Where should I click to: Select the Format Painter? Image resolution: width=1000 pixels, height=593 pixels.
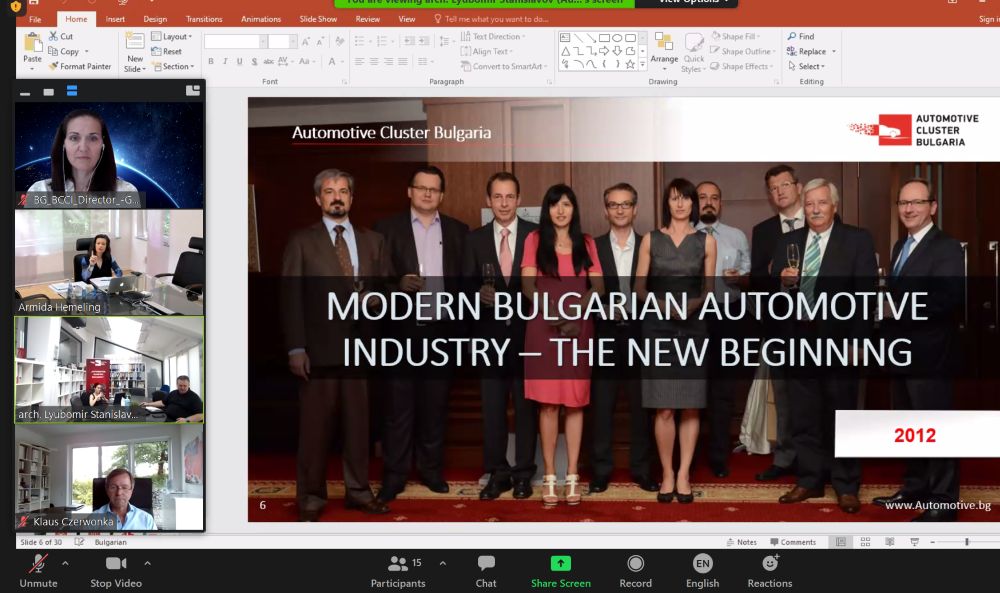point(80,66)
